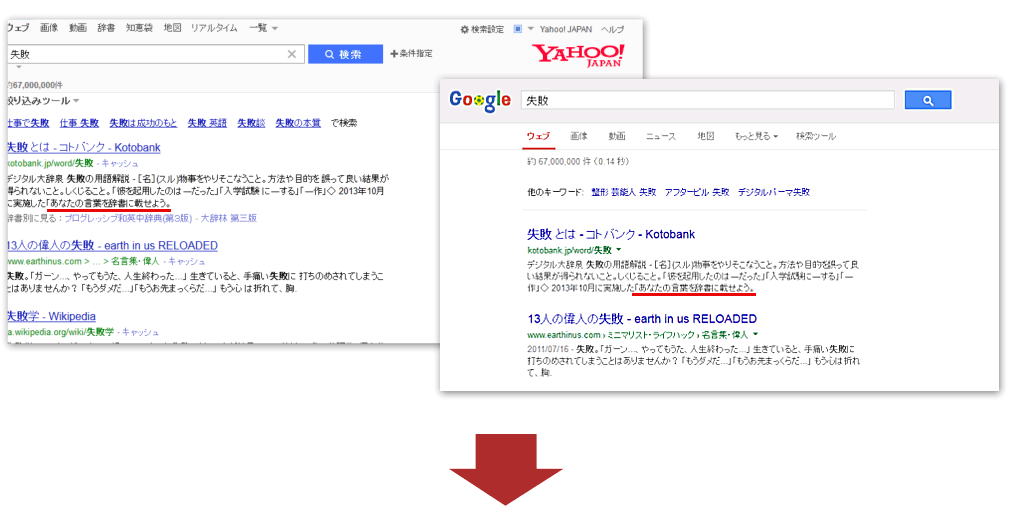
Task: Click the Yahoo! JAPAN text link in header
Action: (x=565, y=29)
